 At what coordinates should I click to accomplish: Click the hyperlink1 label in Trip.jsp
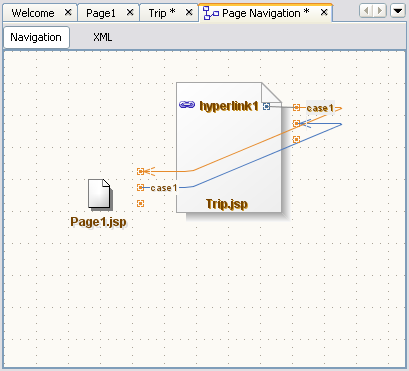click(229, 106)
